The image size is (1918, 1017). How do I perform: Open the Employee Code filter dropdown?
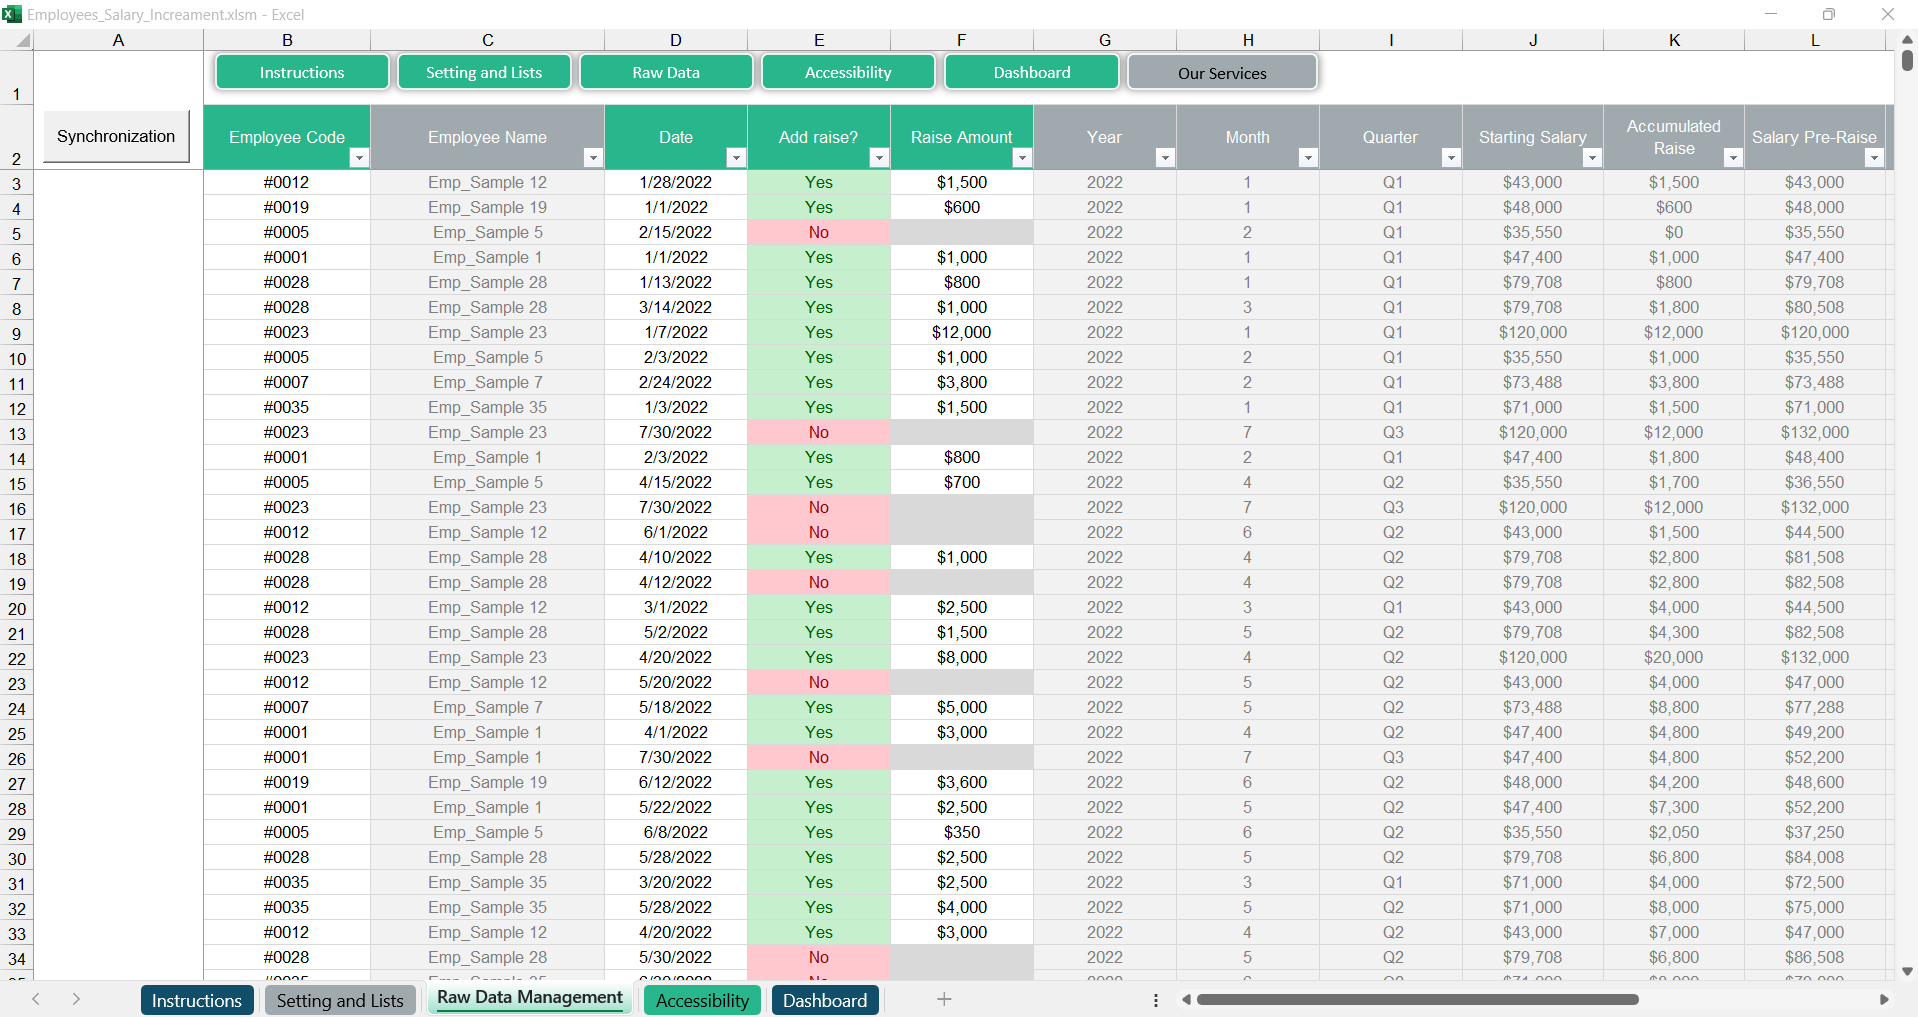(x=359, y=158)
